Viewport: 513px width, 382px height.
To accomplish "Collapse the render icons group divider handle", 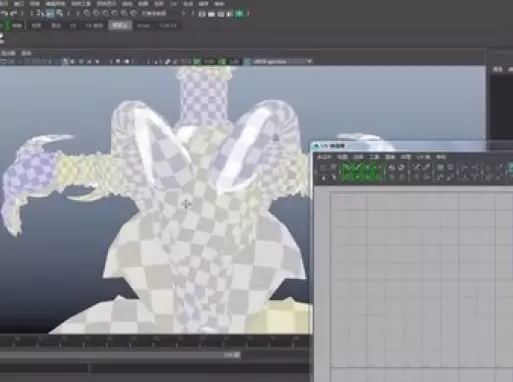I will pyautogui.click(x=193, y=14).
